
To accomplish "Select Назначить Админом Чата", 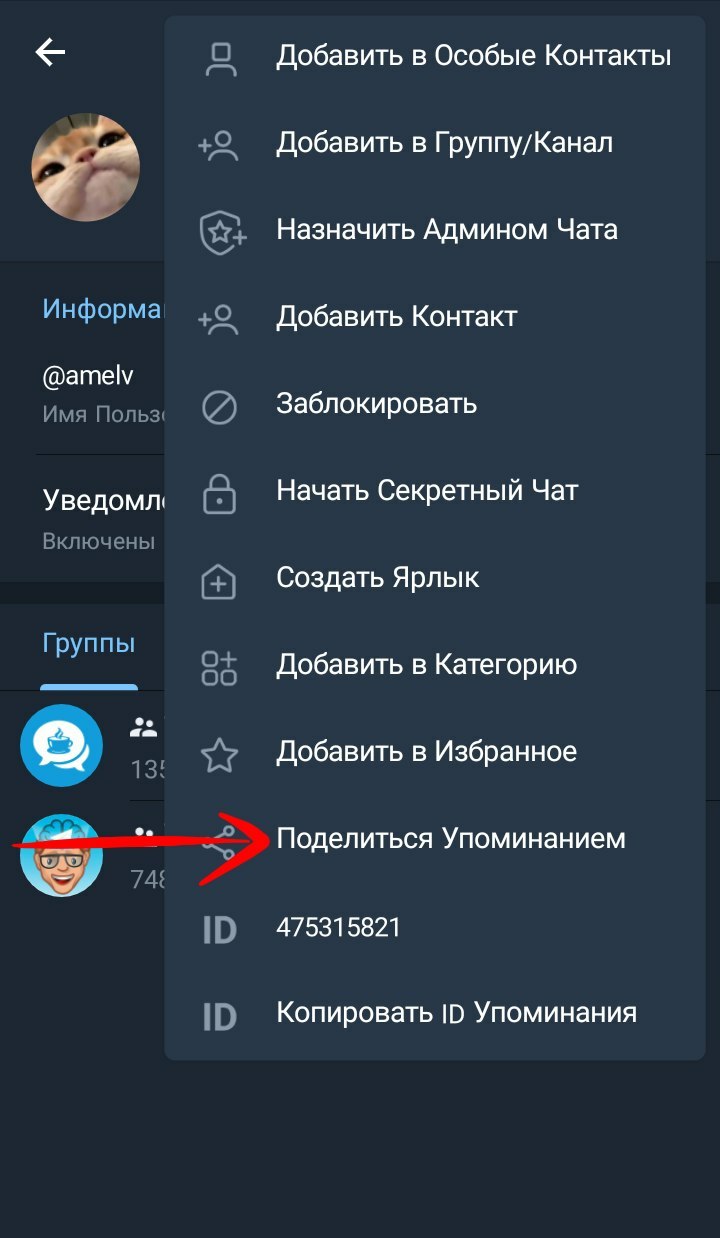I will (447, 230).
